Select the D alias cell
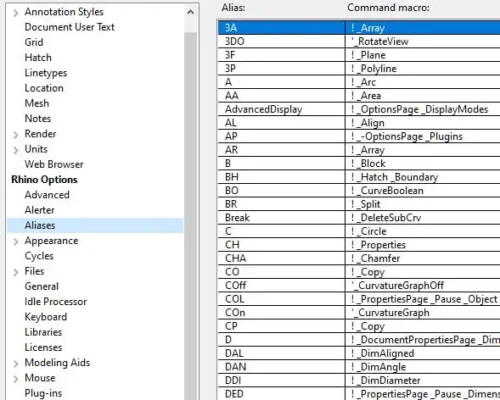The height and width of the screenshot is (400, 500). (282, 340)
